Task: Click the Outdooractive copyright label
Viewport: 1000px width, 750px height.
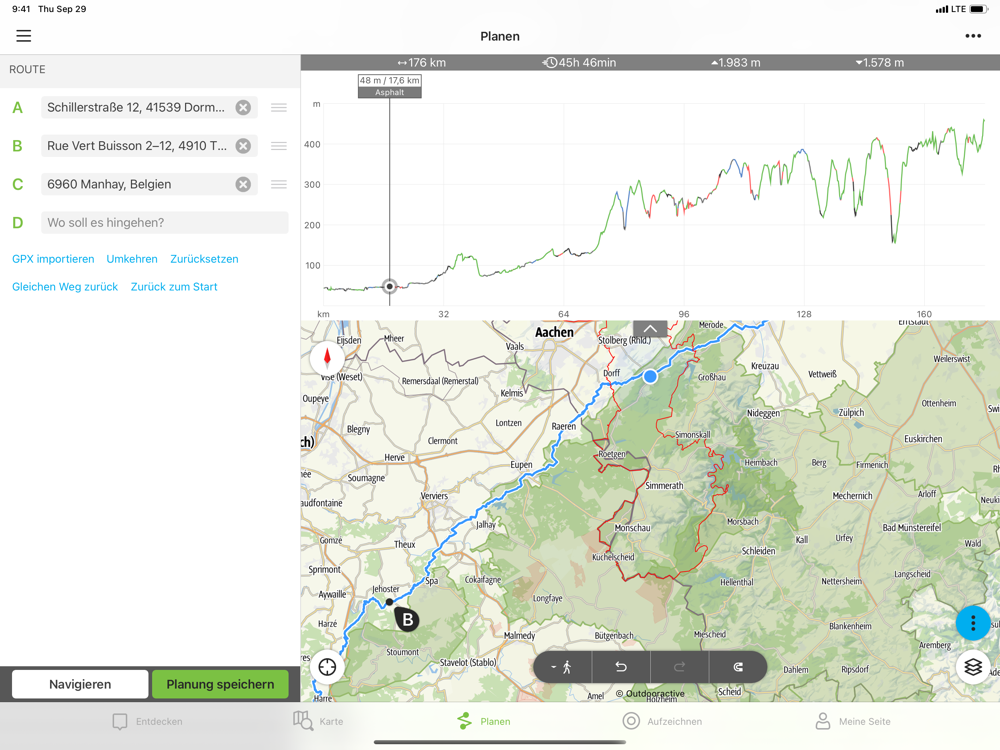Action: coord(650,693)
